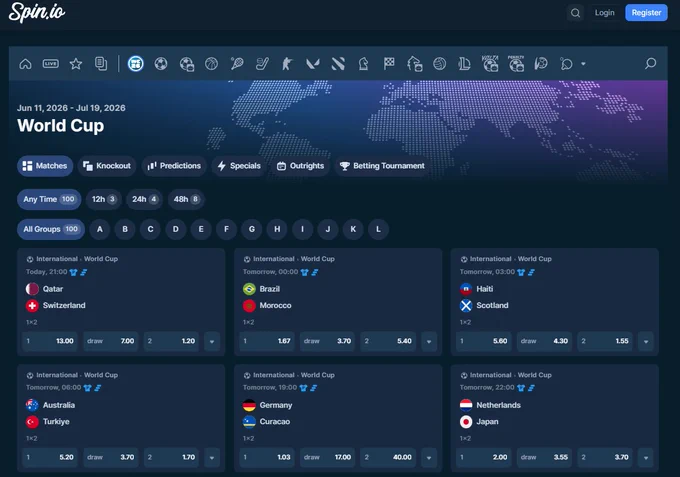
Task: Open the Outrights tab
Action: pos(301,166)
